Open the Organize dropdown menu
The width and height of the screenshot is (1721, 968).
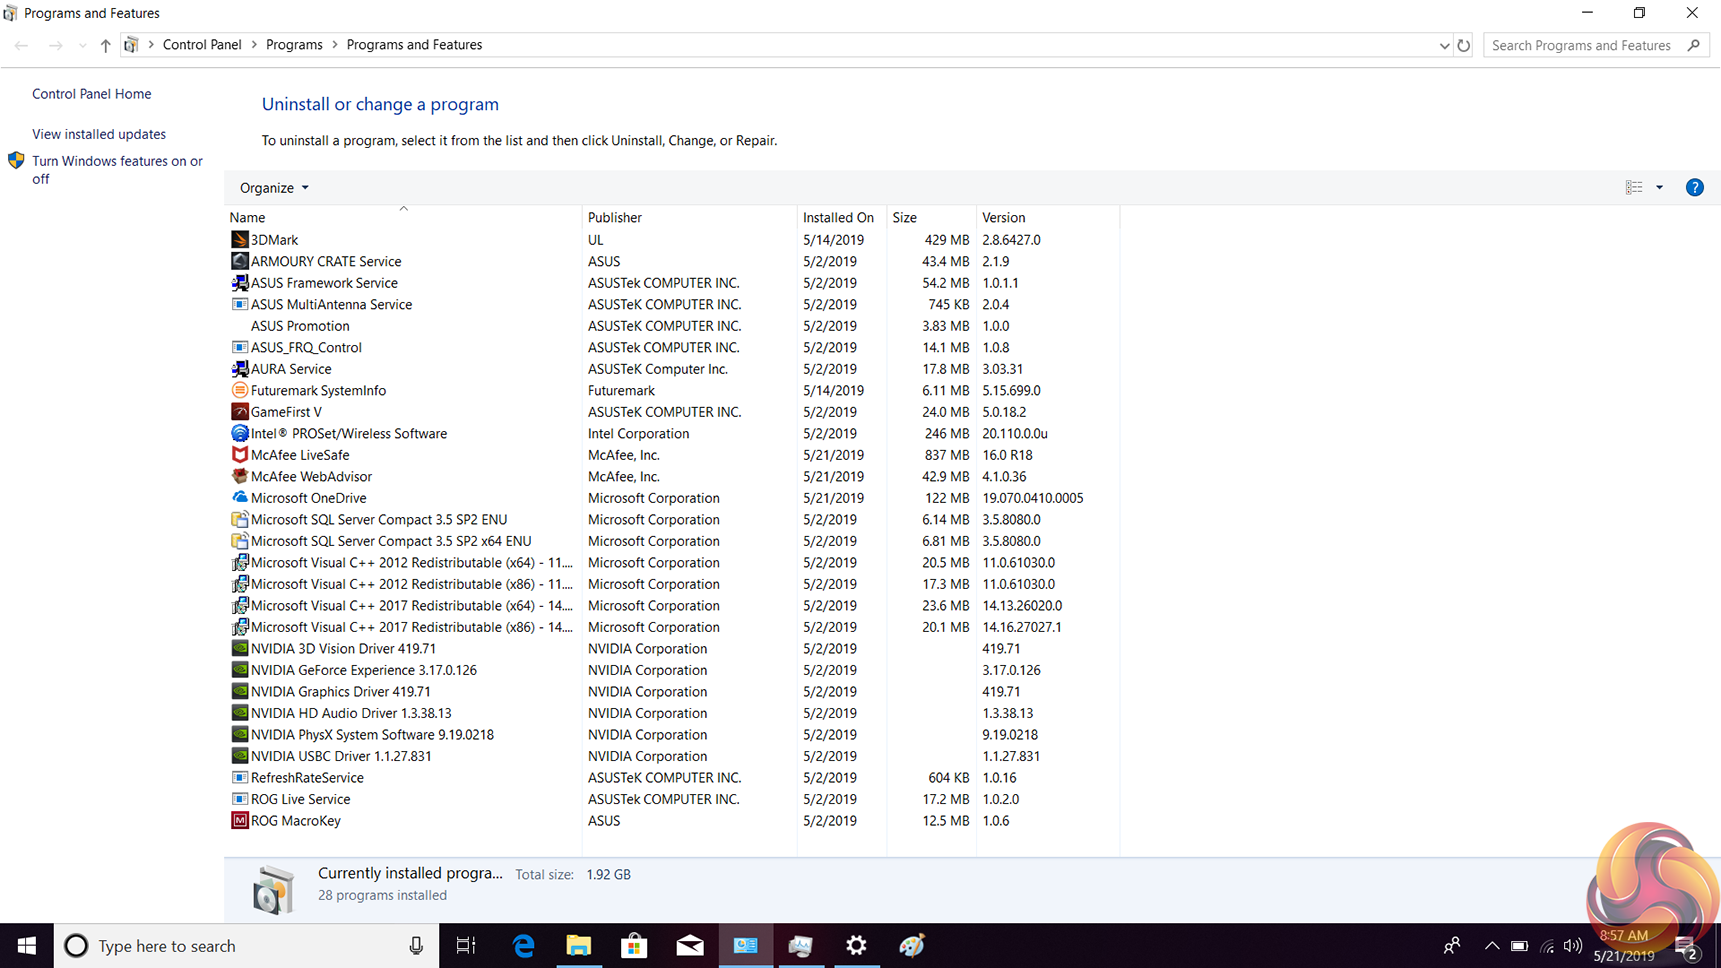coord(274,188)
